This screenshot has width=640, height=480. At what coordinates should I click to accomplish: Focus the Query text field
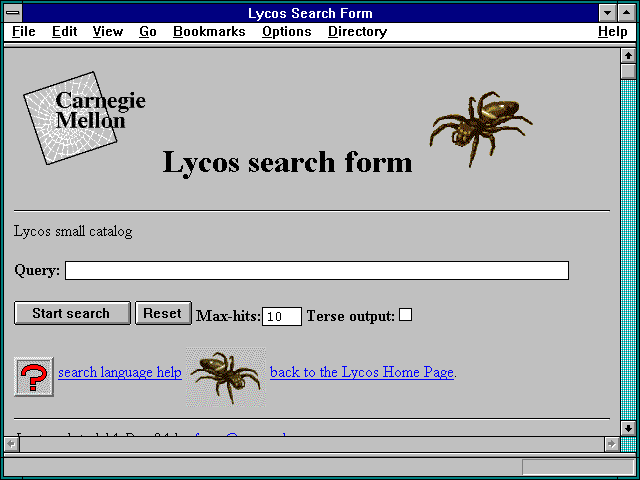coord(317,271)
